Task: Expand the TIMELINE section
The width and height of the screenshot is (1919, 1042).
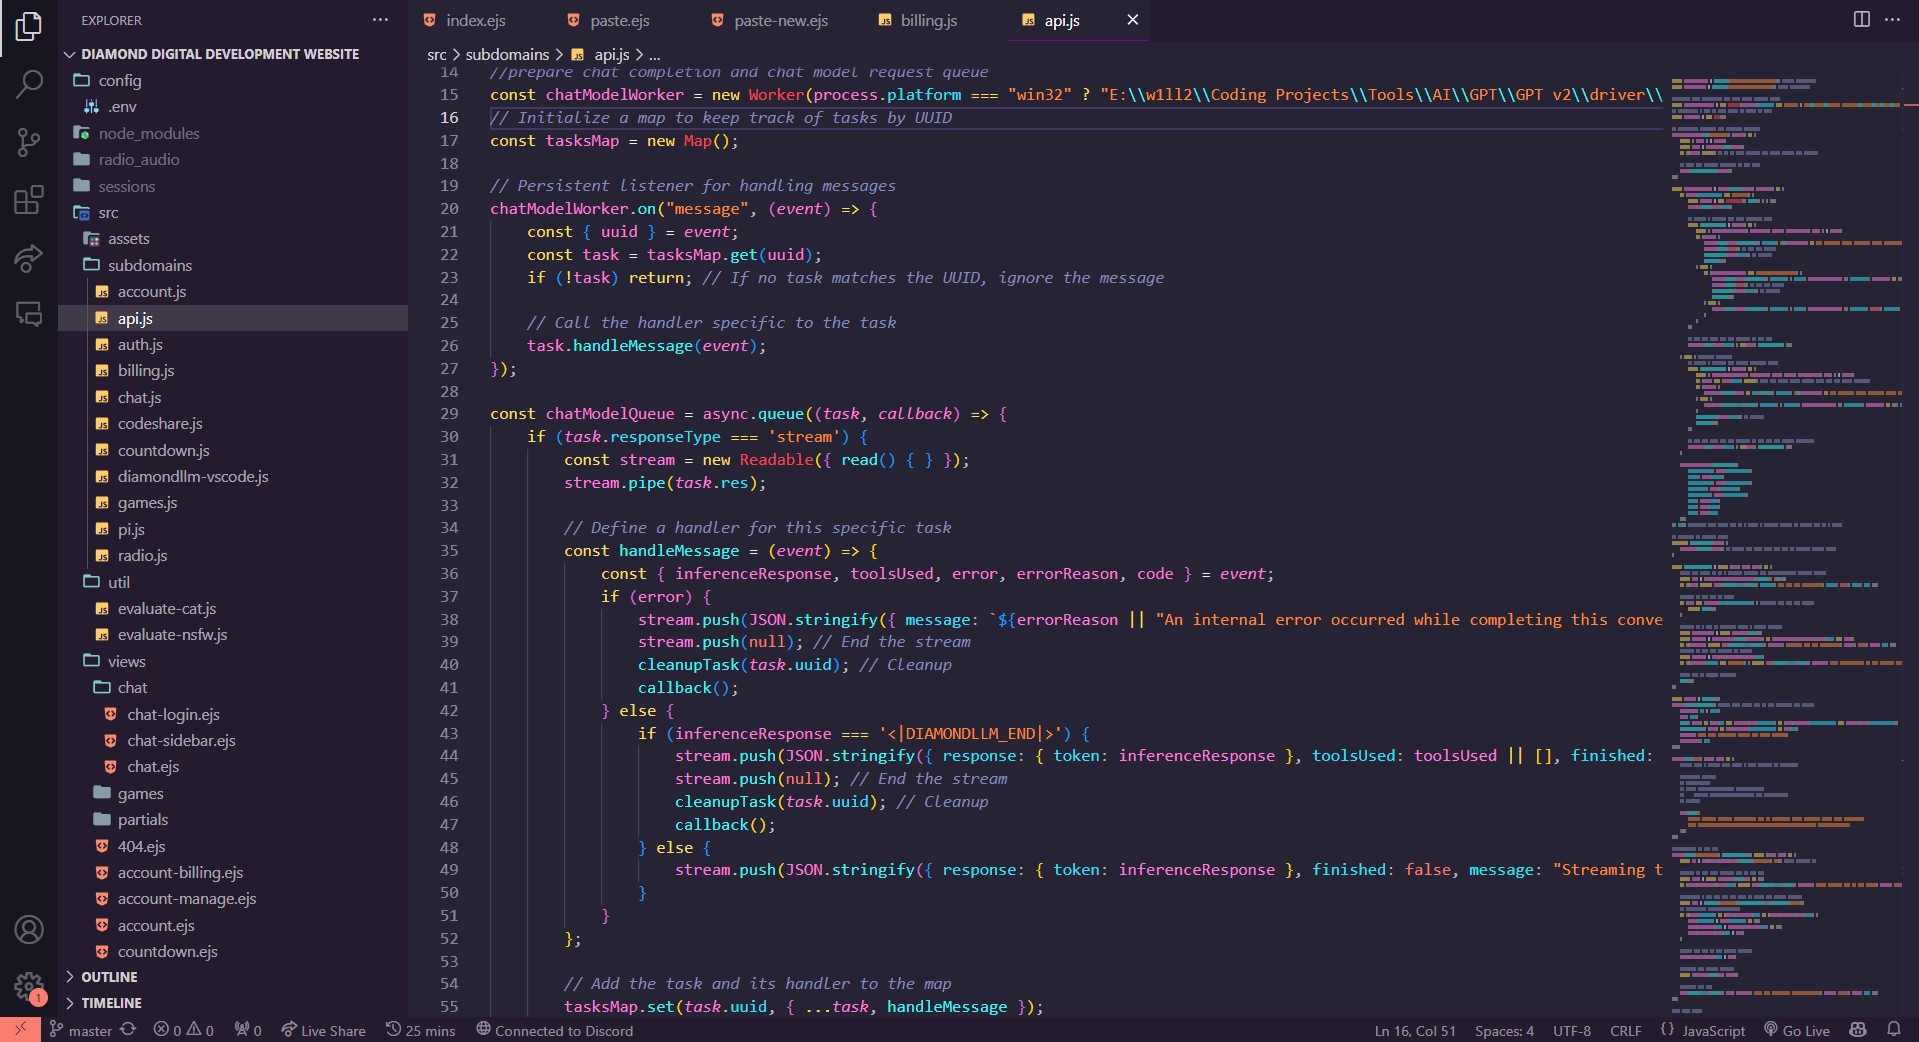Action: click(111, 1003)
